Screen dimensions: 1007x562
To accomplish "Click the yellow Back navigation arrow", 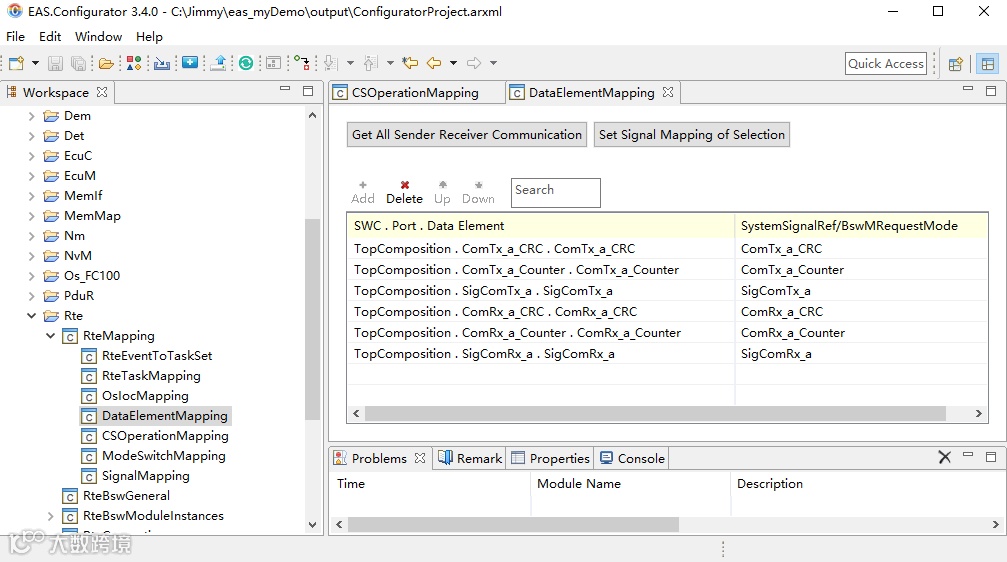I will (x=434, y=63).
